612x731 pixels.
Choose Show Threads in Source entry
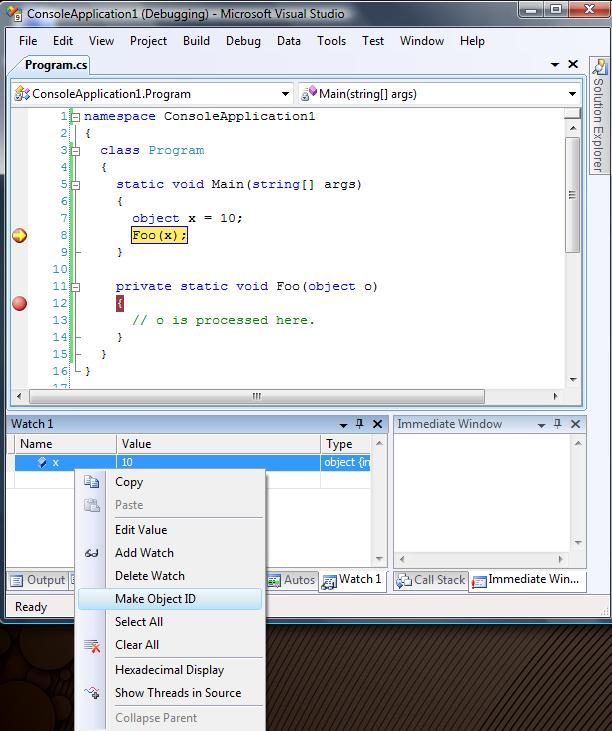(170, 693)
